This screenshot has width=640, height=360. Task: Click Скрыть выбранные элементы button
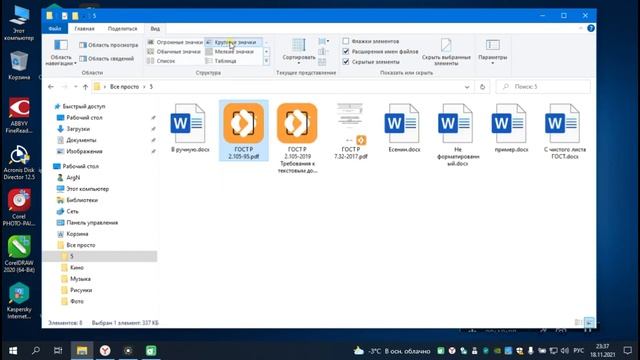coord(446,52)
